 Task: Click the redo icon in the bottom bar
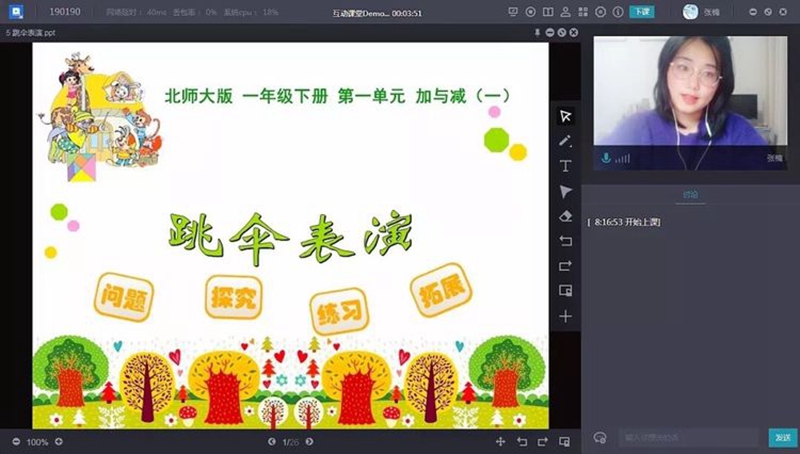[x=542, y=442]
